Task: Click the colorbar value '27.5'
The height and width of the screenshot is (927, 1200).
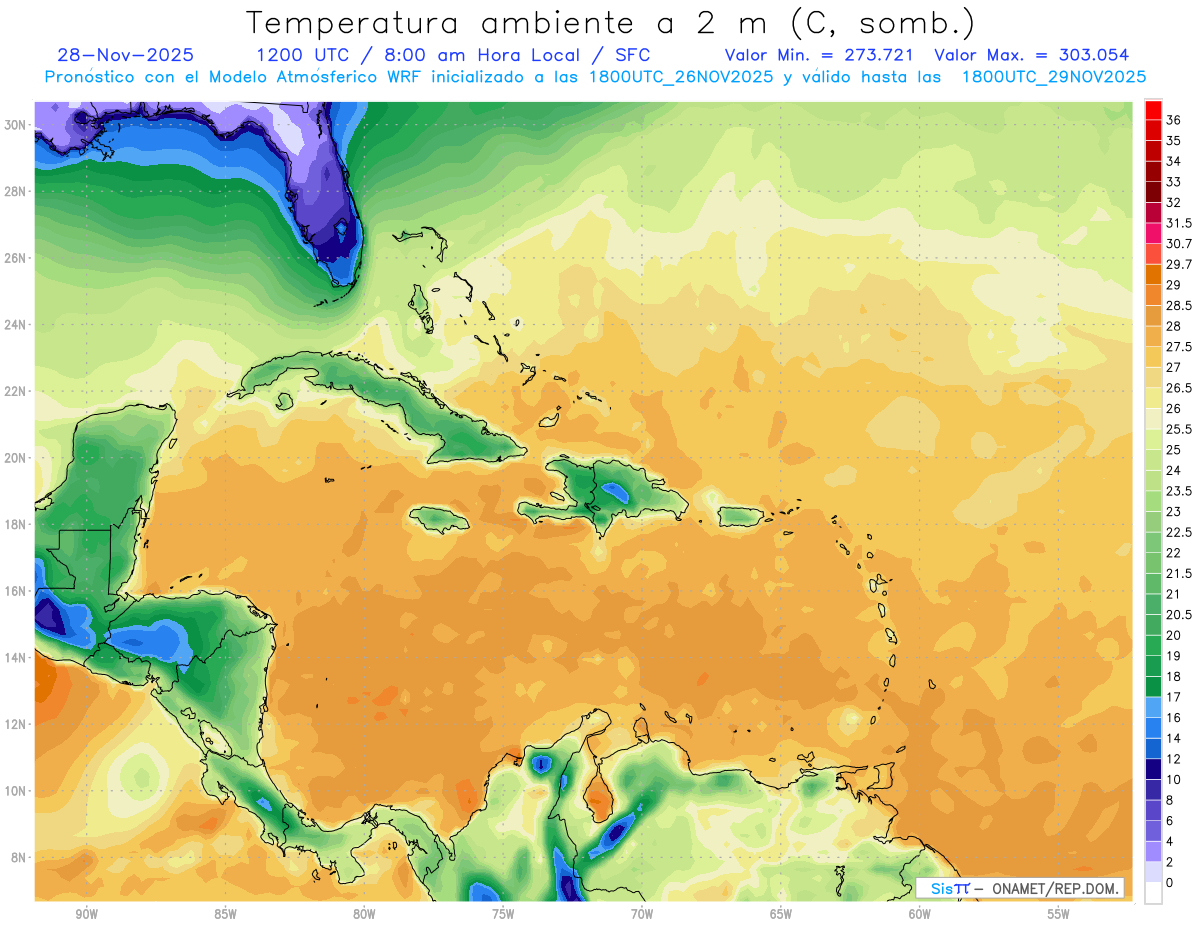Action: coord(1179,347)
